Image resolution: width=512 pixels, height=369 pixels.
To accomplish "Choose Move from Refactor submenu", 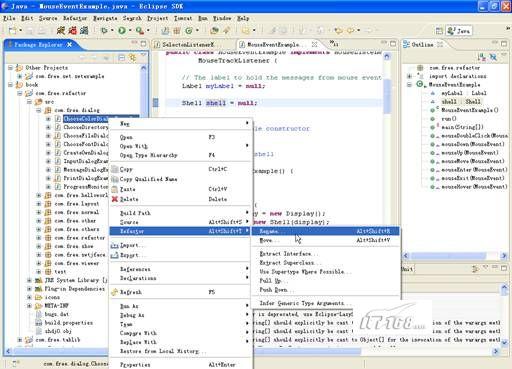I will pyautogui.click(x=325, y=240).
